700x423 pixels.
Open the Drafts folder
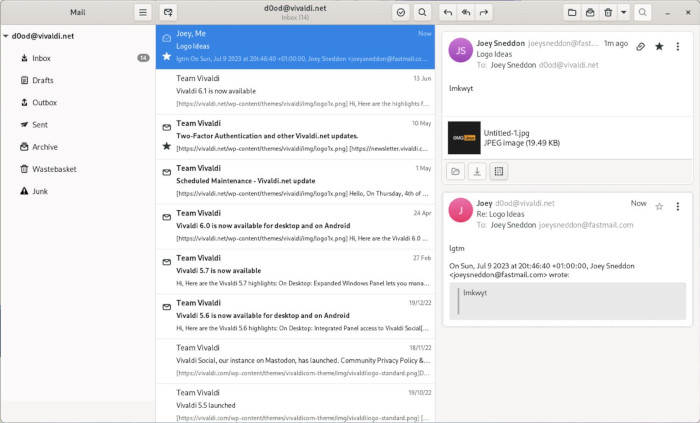coord(43,80)
